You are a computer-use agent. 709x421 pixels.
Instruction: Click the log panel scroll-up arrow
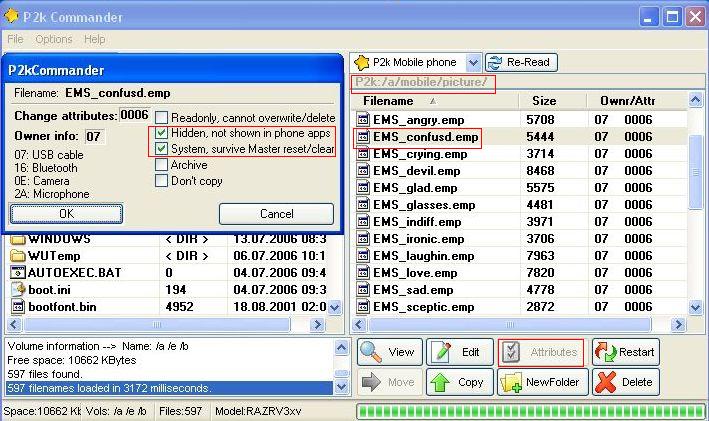341,347
